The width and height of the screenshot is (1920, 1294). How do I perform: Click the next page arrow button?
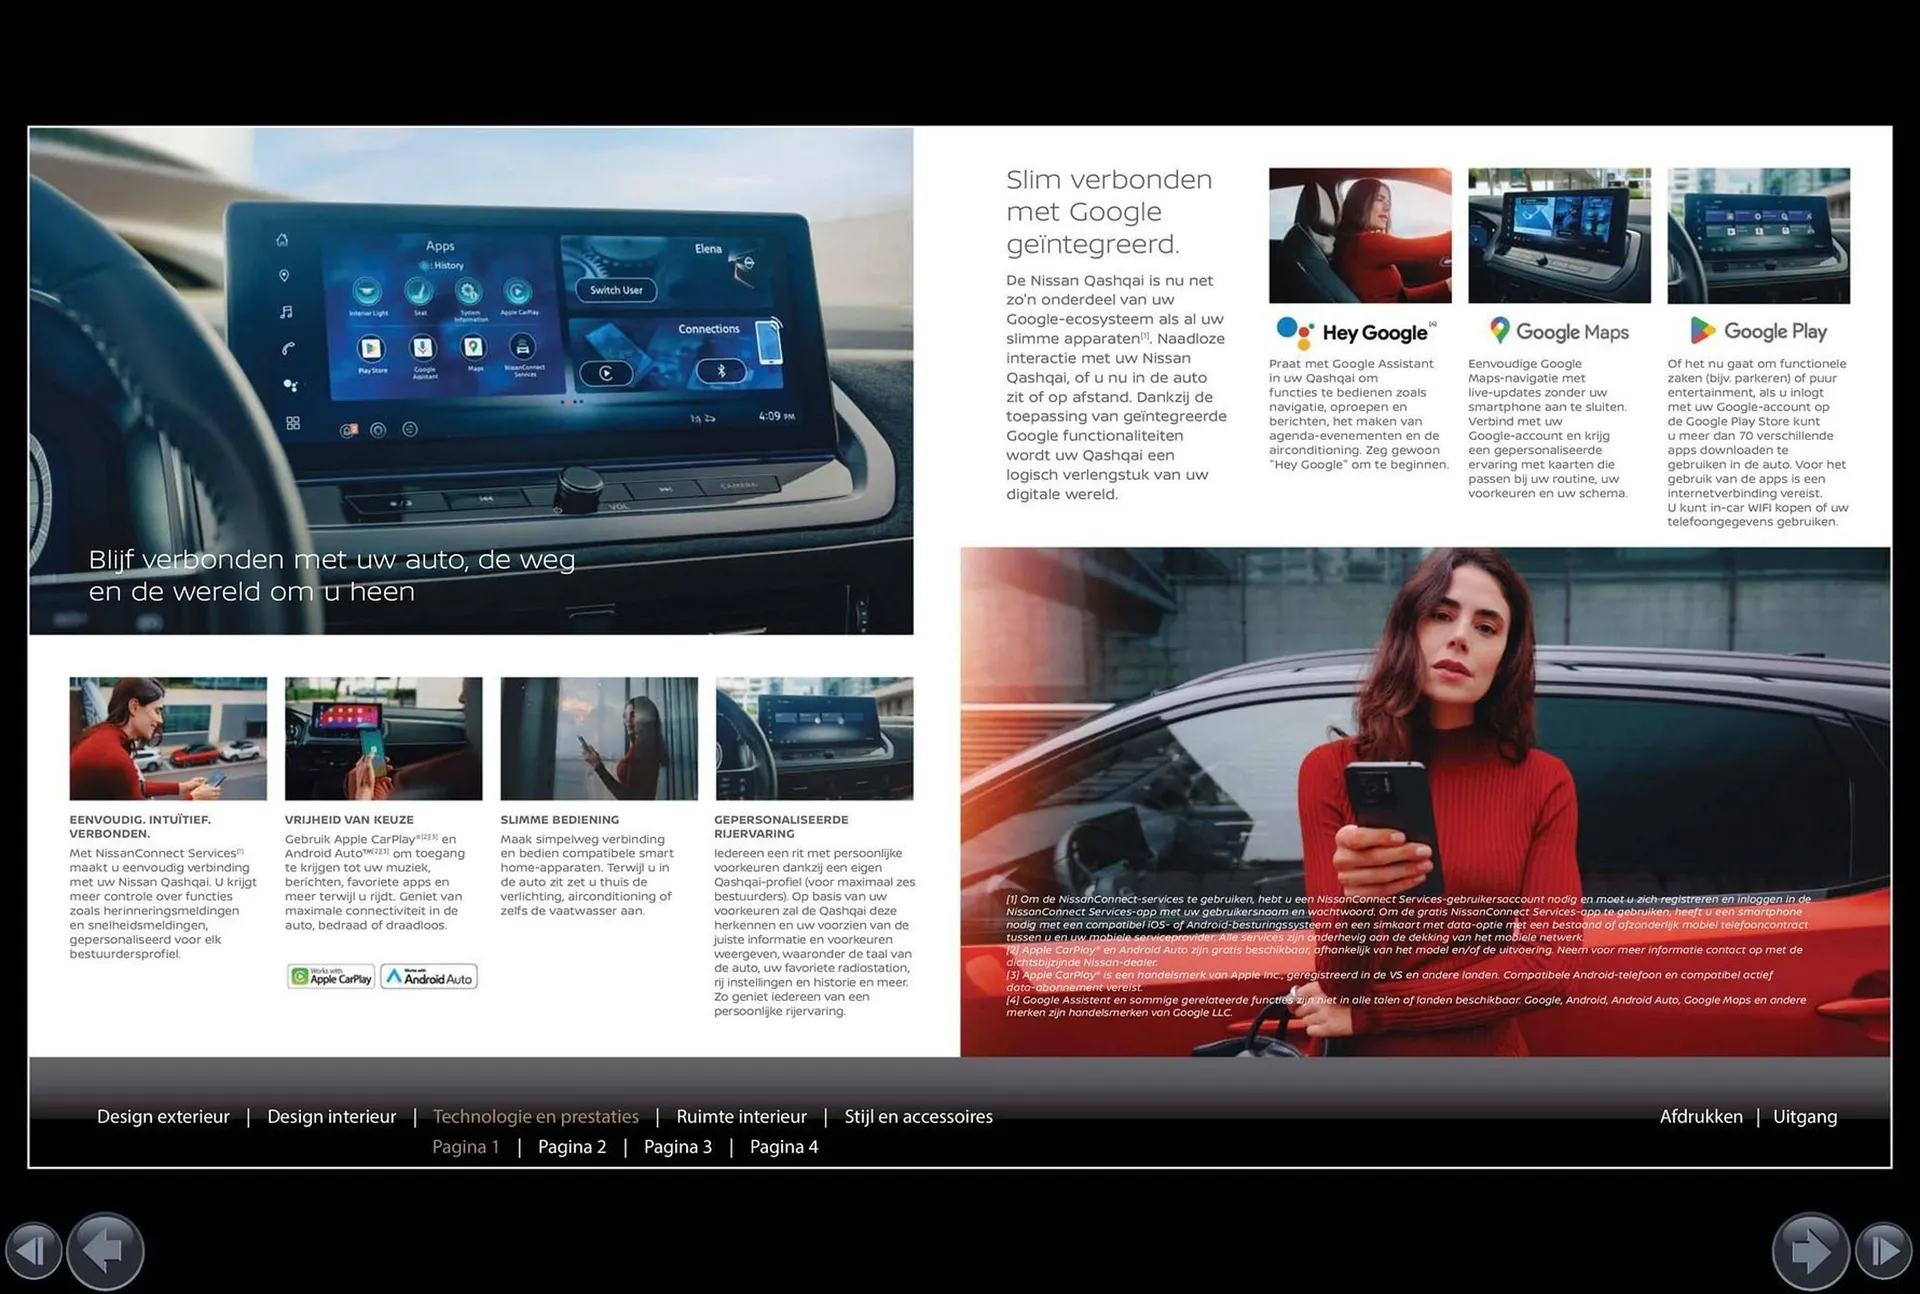pos(1809,1250)
